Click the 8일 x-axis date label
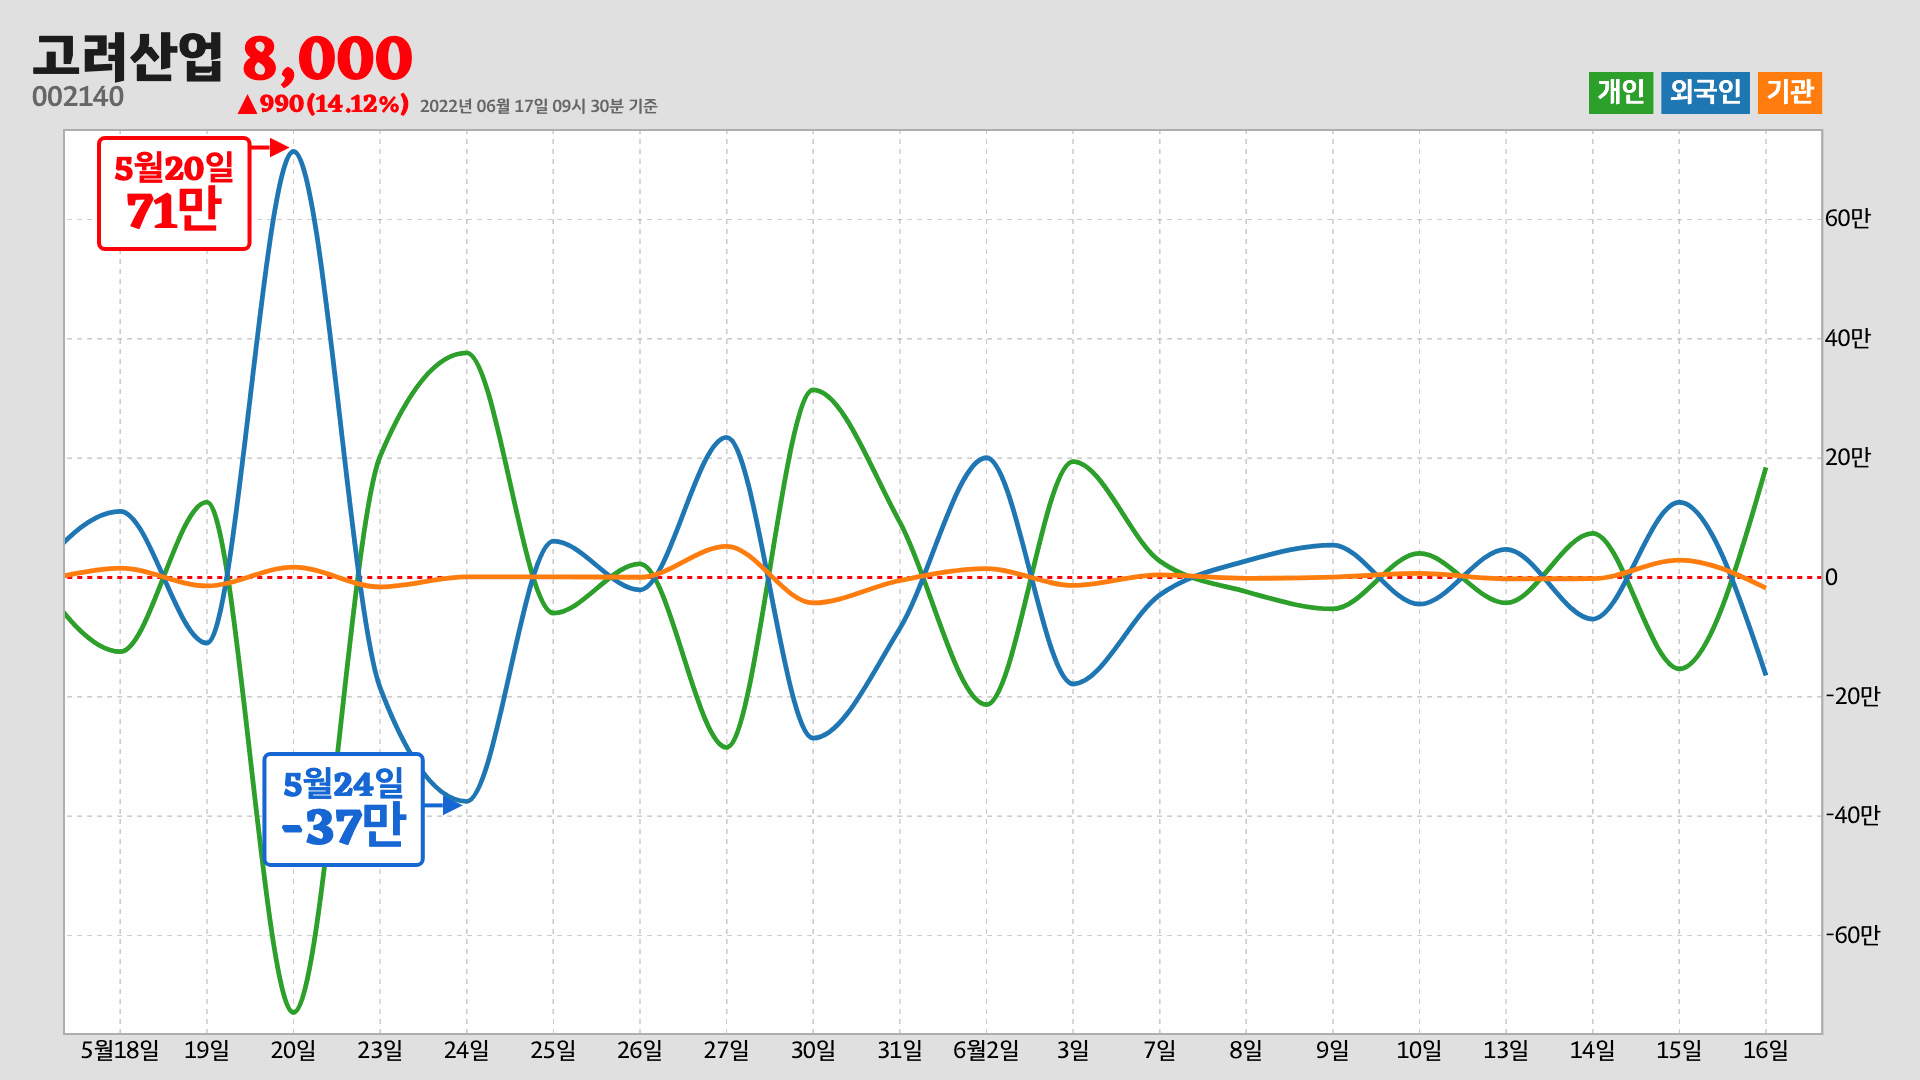1920x1080 pixels. click(x=1246, y=1050)
